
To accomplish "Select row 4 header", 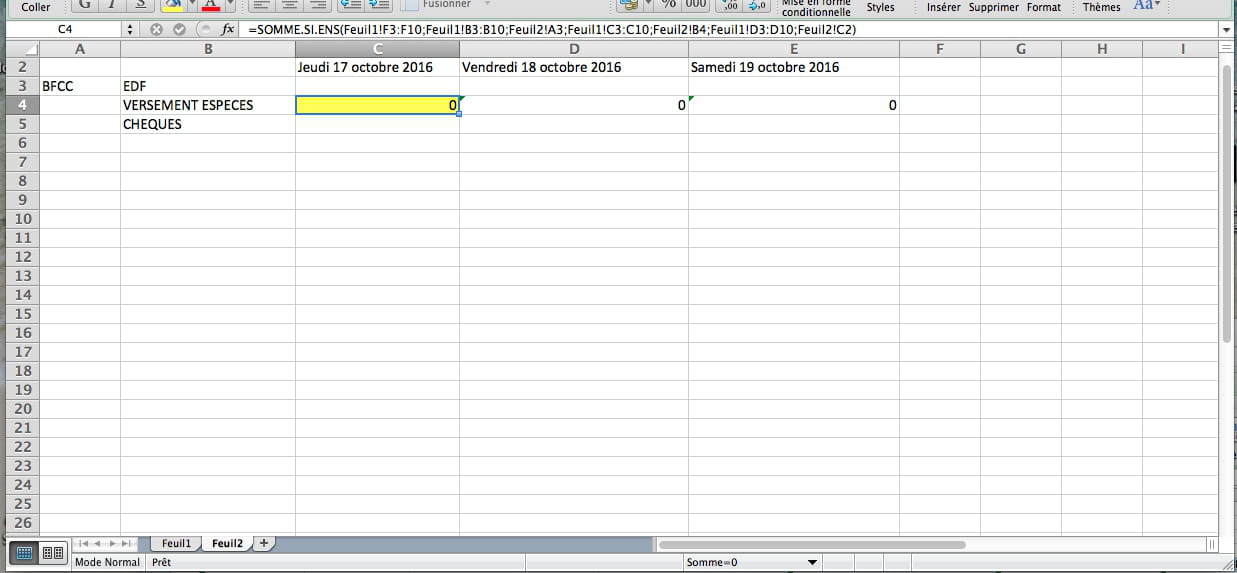I will pos(23,105).
